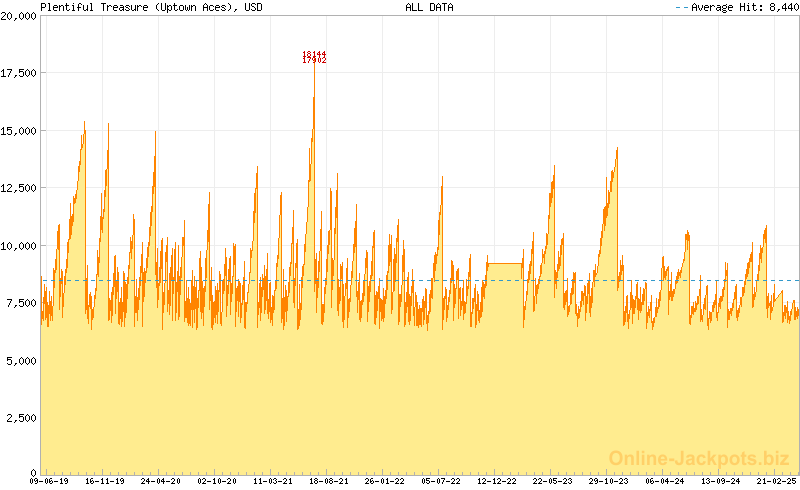Click the 21-02-25 date label
This screenshot has width=800, height=490.
pos(776,481)
